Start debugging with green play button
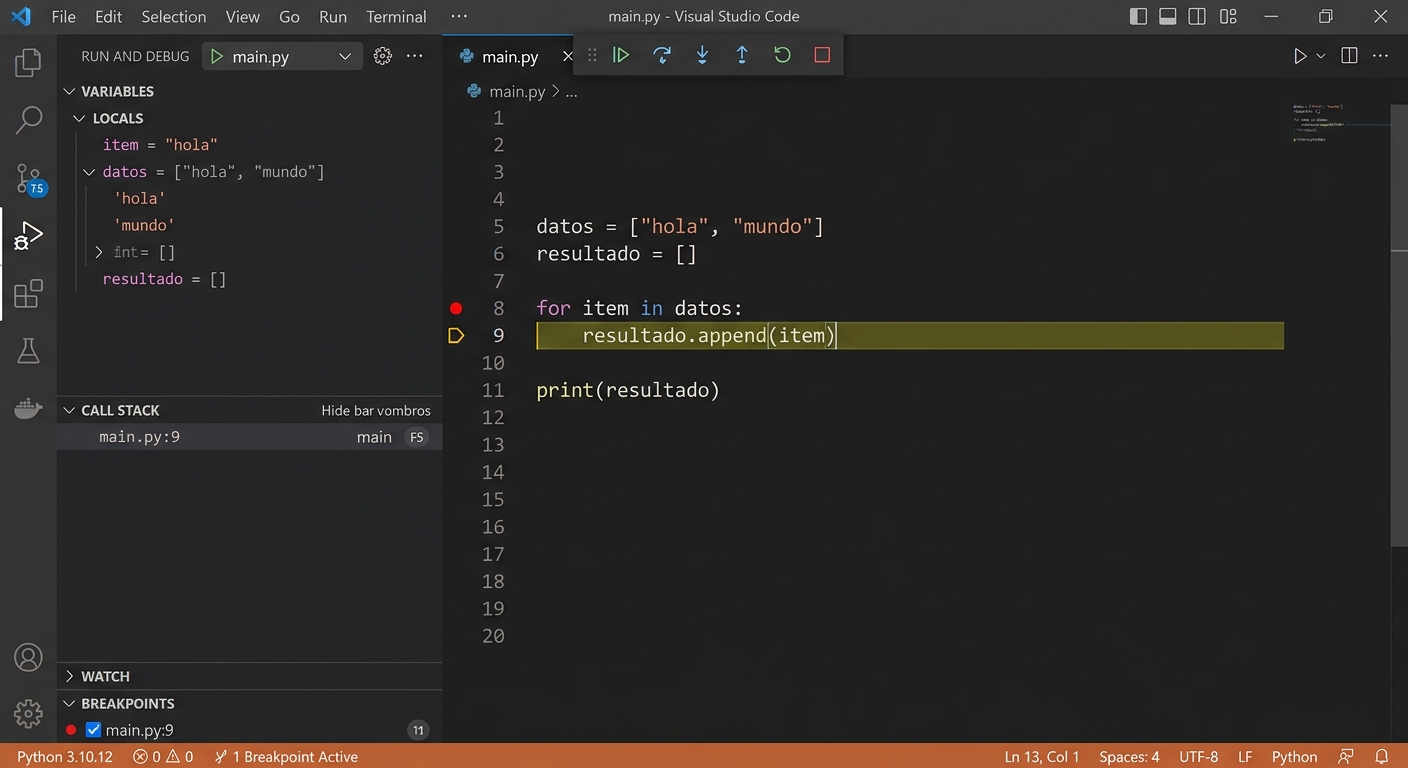Screen dimensions: 1408x768 click(x=216, y=57)
